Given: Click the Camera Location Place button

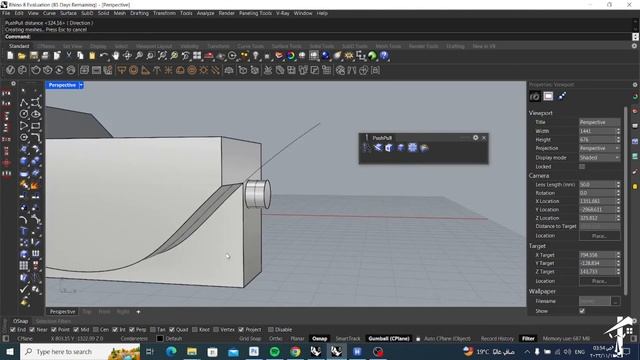Looking at the screenshot, I should pos(599,236).
